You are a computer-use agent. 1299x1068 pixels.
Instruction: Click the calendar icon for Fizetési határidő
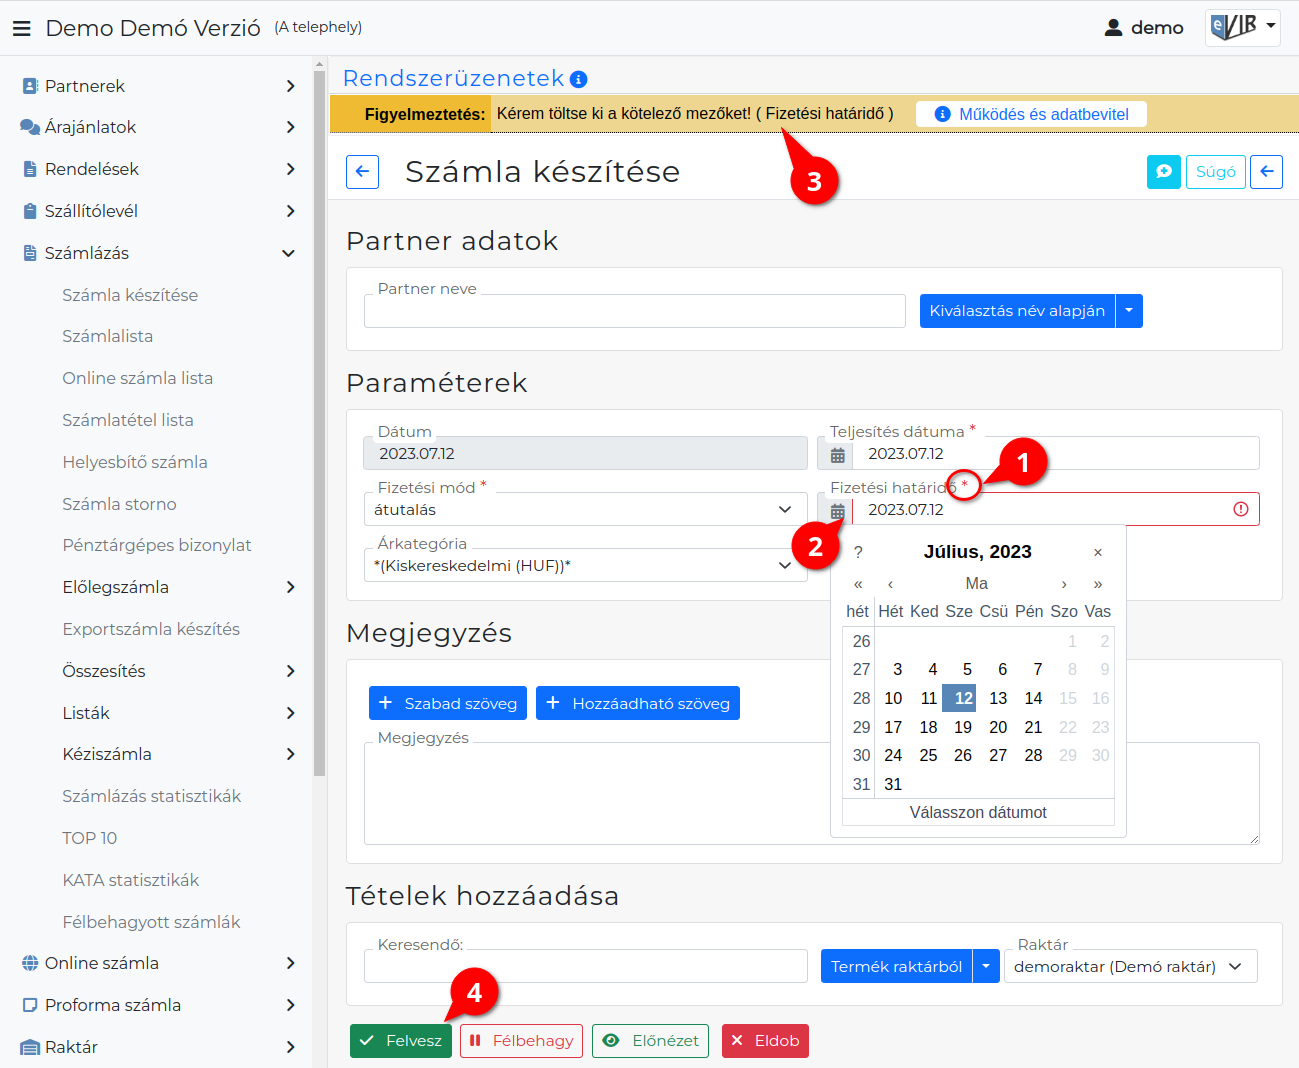click(x=837, y=511)
